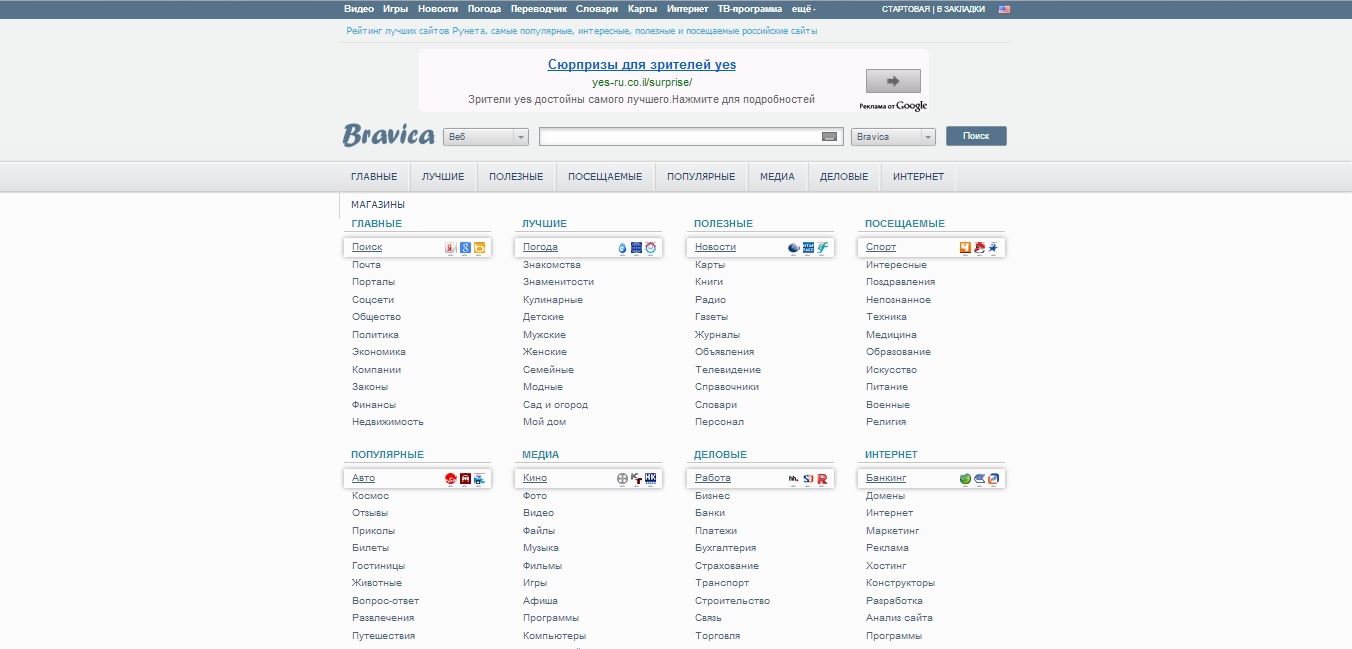Select ТВ-программа in the top bar

[750, 9]
